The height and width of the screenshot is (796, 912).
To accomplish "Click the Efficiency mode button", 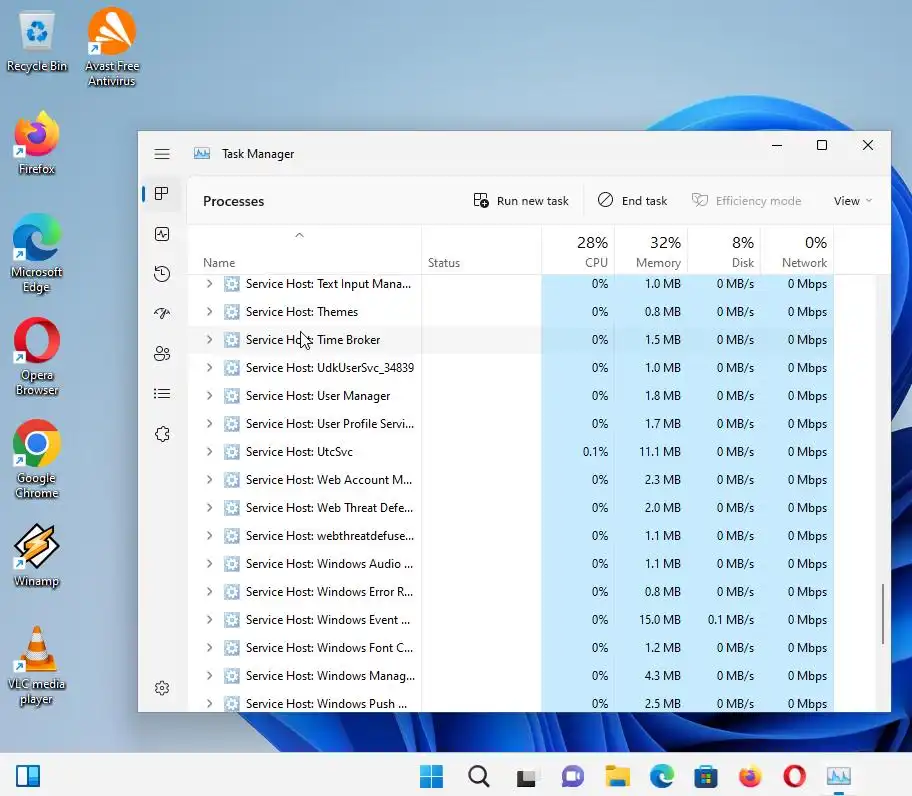I will (x=746, y=201).
